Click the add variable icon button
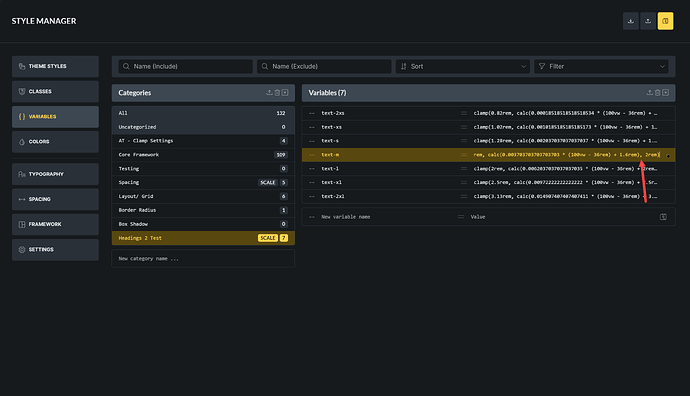Screen dimensions: 690x396 click(x=663, y=217)
